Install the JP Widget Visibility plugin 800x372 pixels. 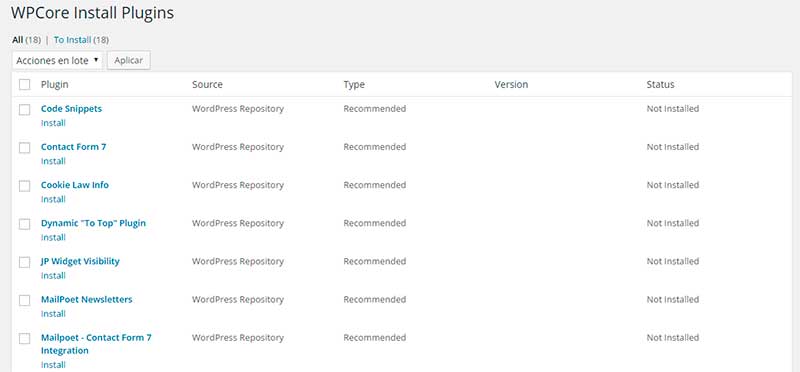click(53, 276)
